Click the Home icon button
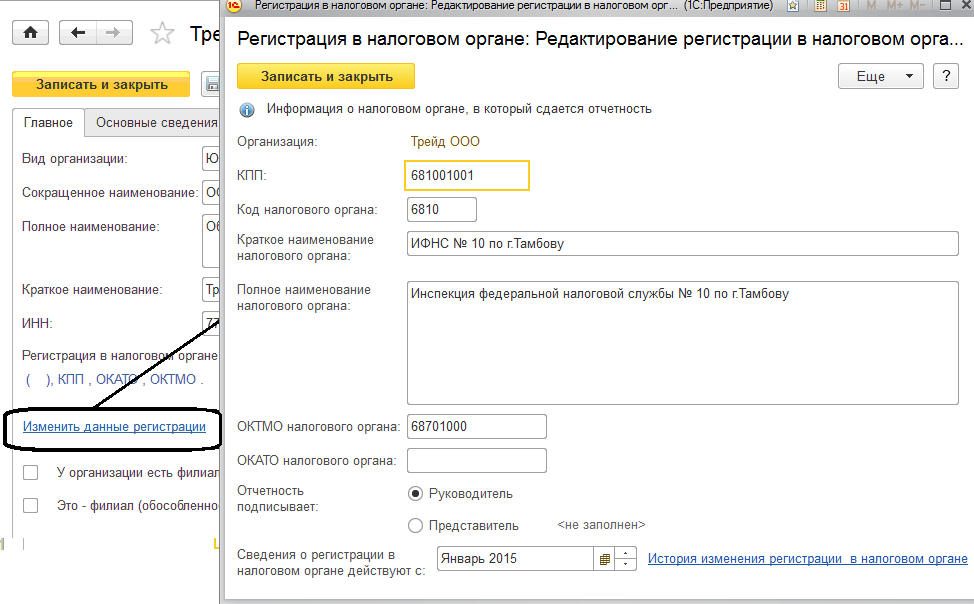 [30, 33]
